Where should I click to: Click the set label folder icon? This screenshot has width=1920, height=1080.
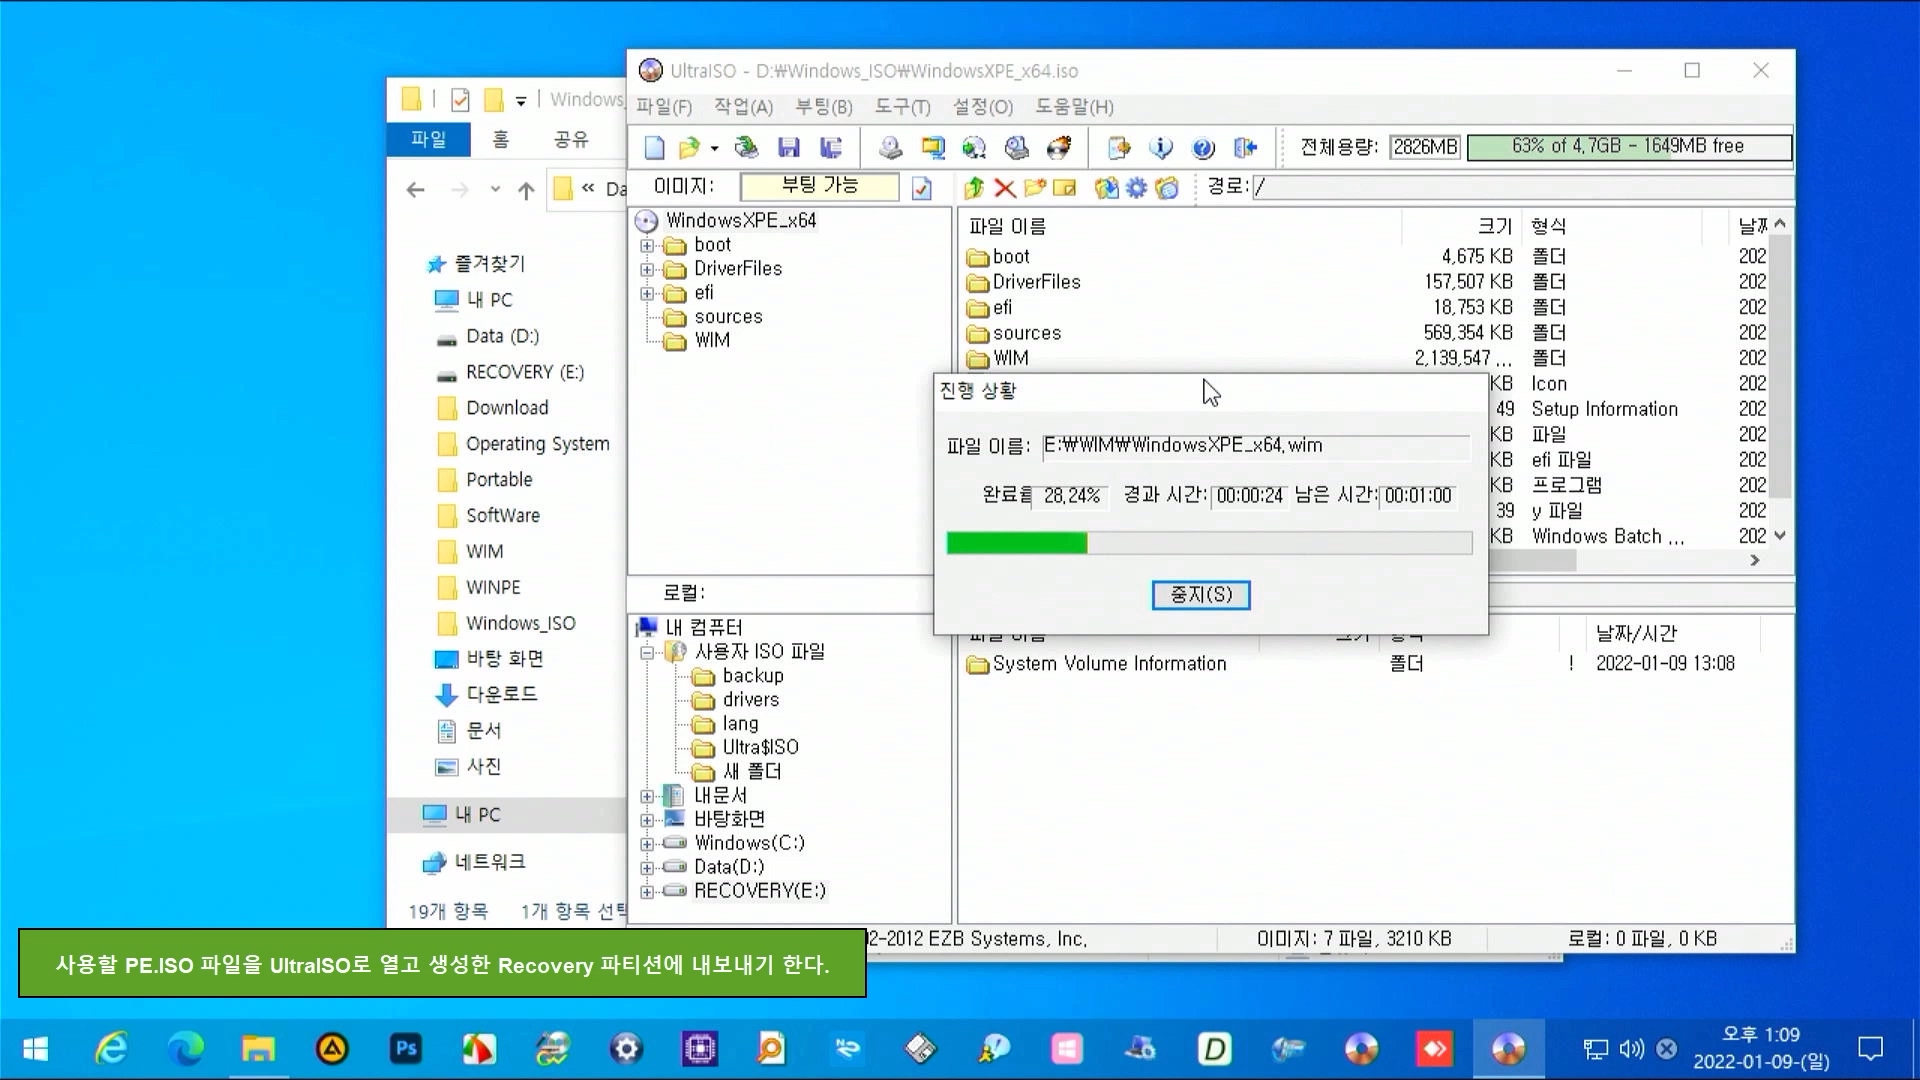pos(1167,188)
